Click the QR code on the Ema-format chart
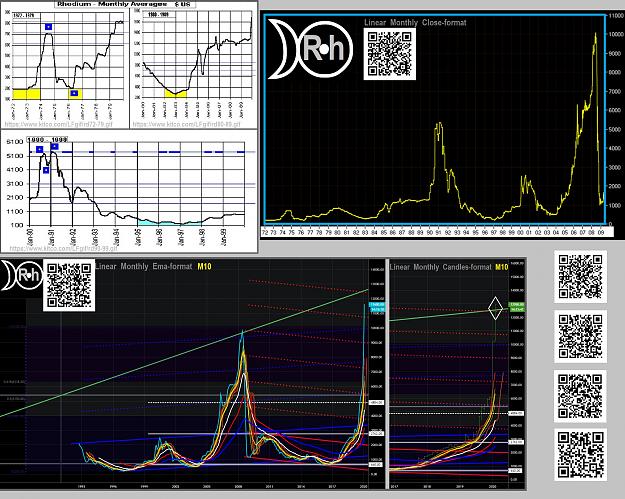This screenshot has height=499, width=625. (x=69, y=285)
